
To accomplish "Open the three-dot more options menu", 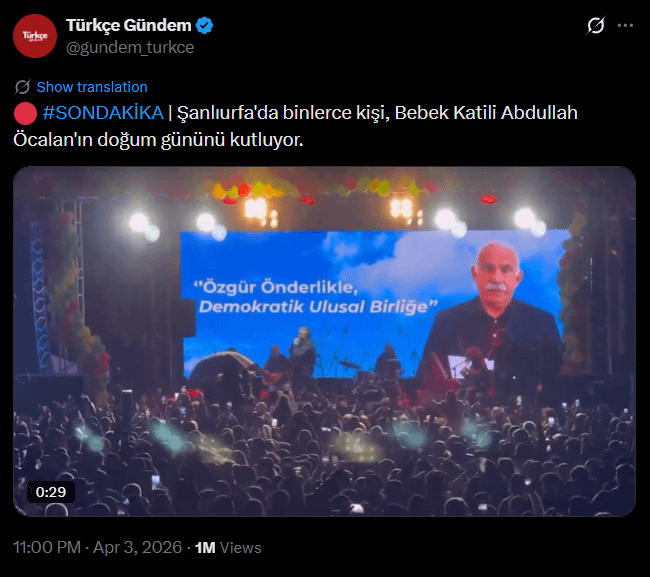I will coord(625,25).
